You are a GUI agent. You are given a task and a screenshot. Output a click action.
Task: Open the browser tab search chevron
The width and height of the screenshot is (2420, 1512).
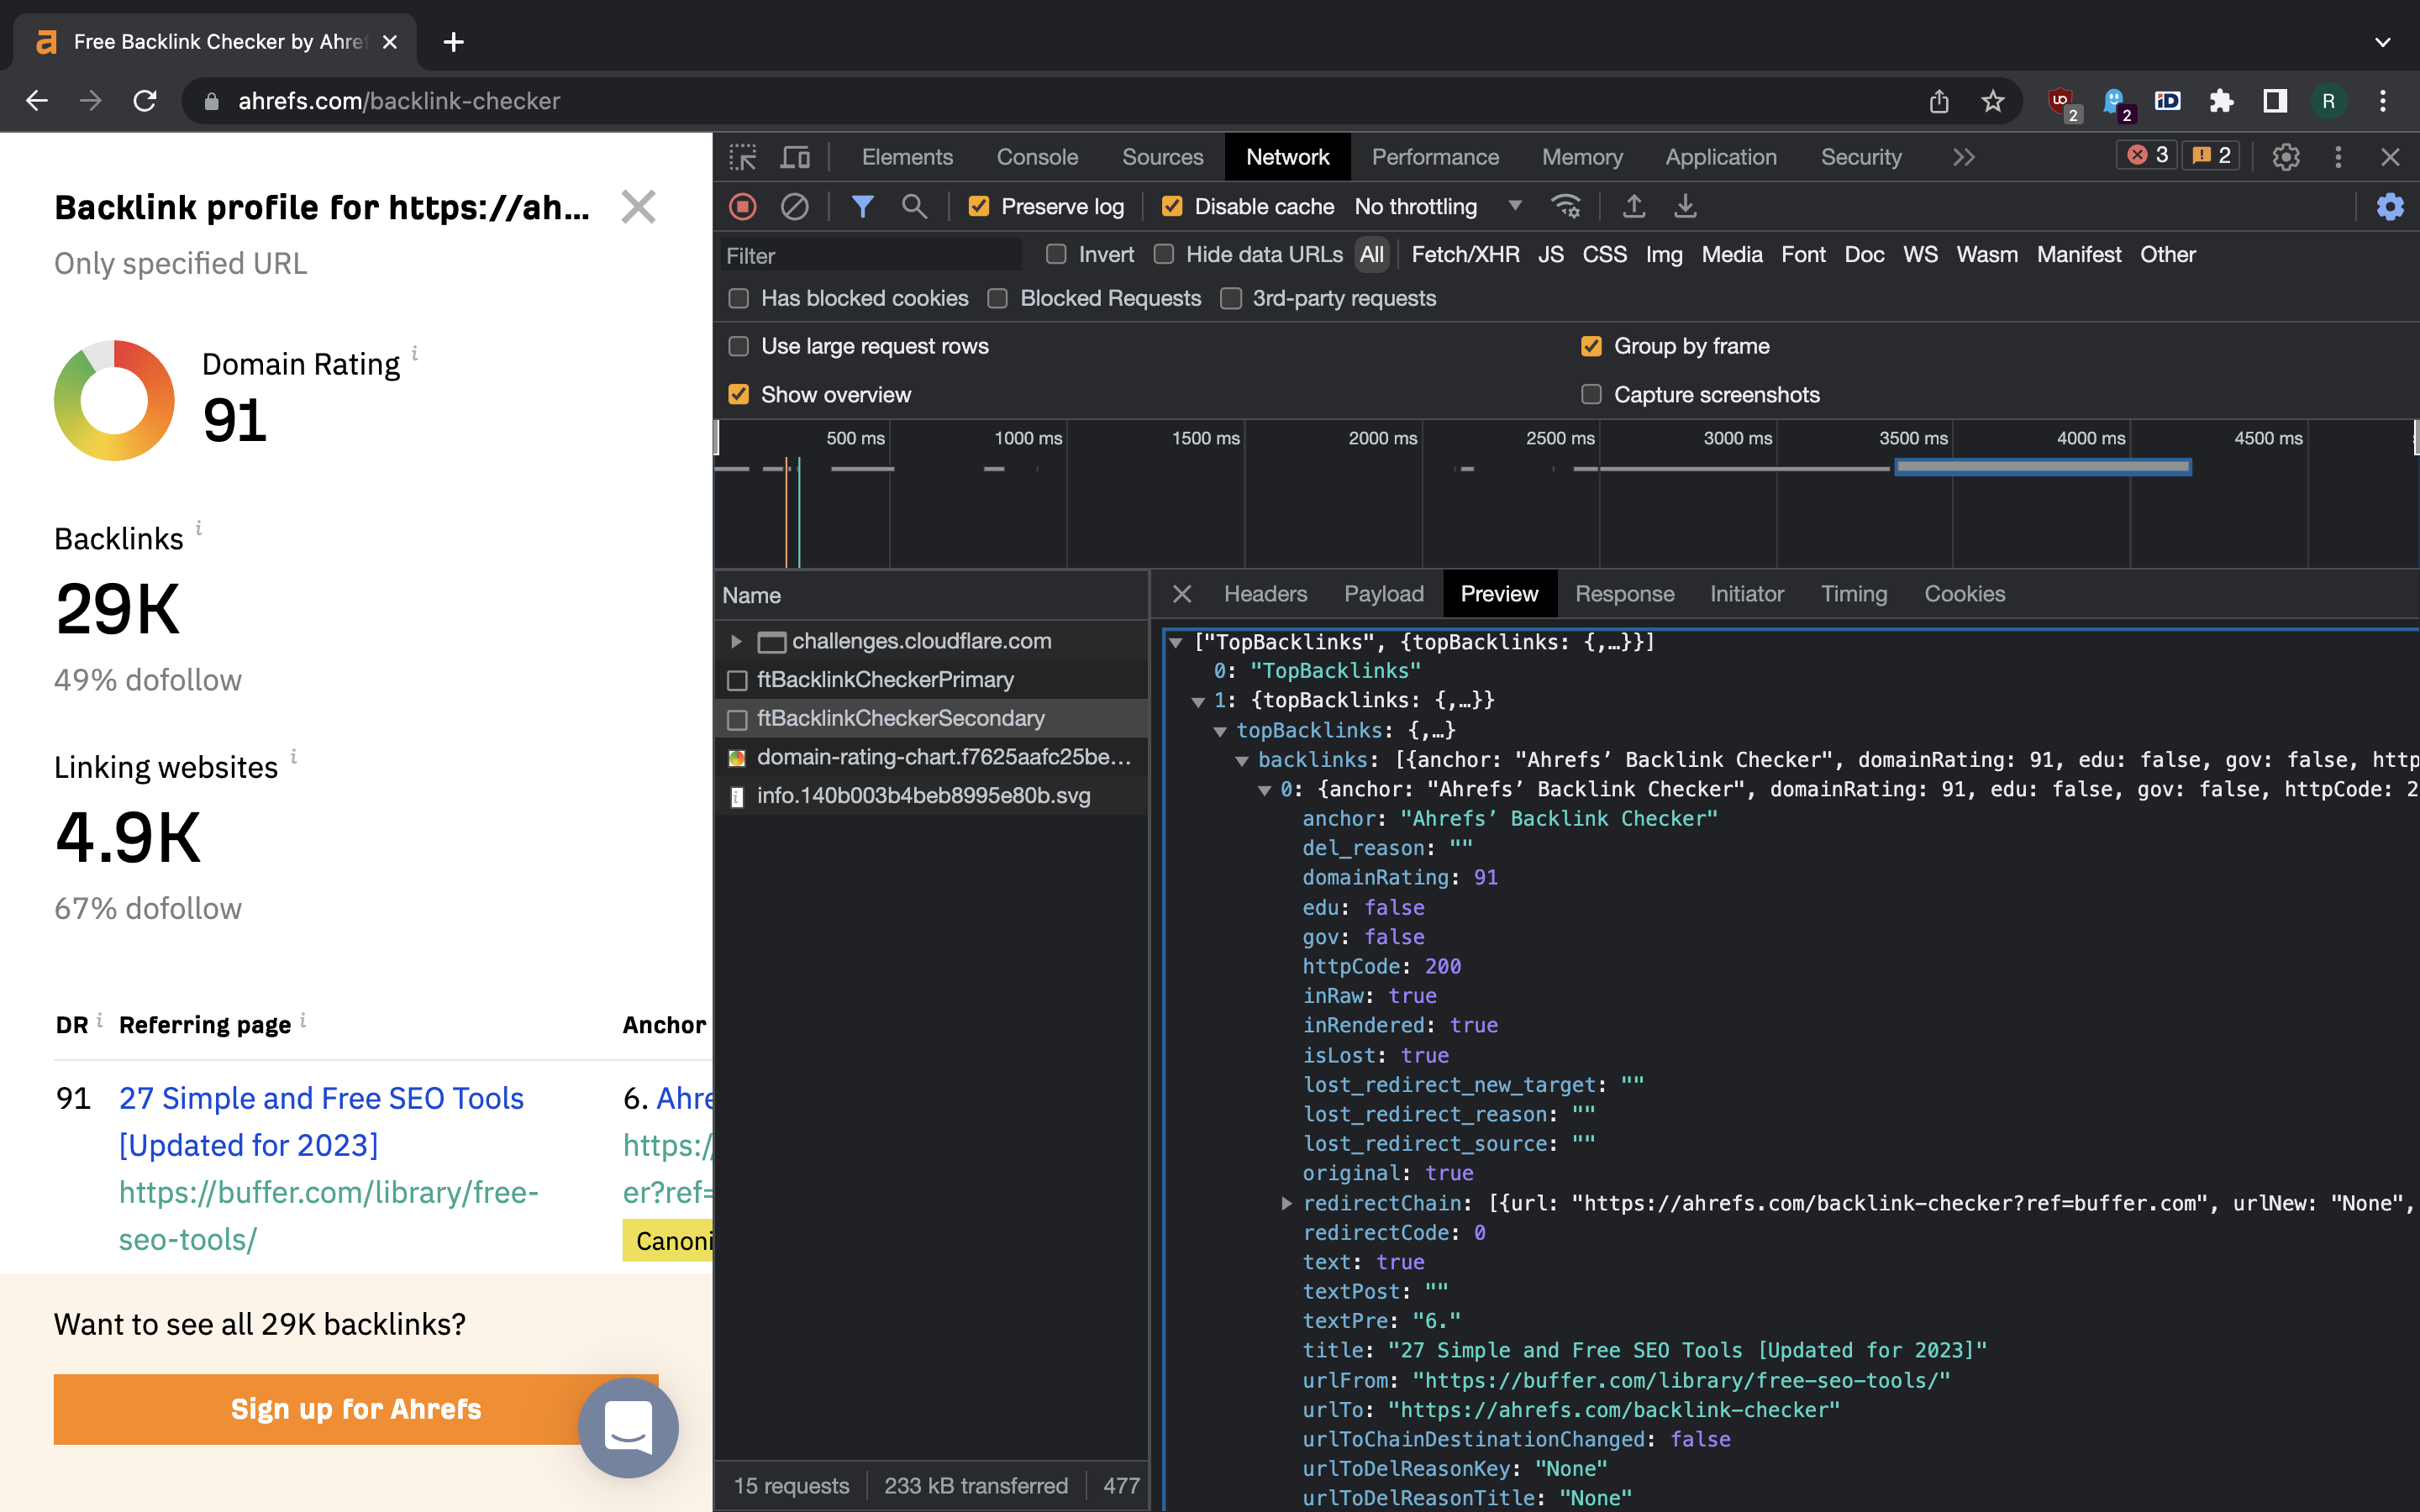pos(2383,42)
